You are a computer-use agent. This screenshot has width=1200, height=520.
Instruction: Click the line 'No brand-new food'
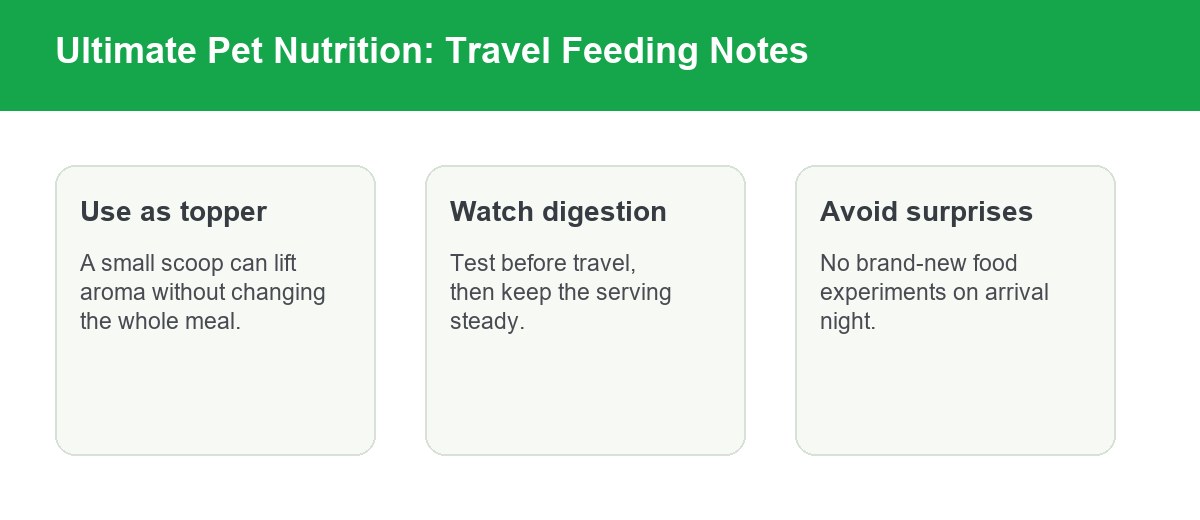click(918, 264)
